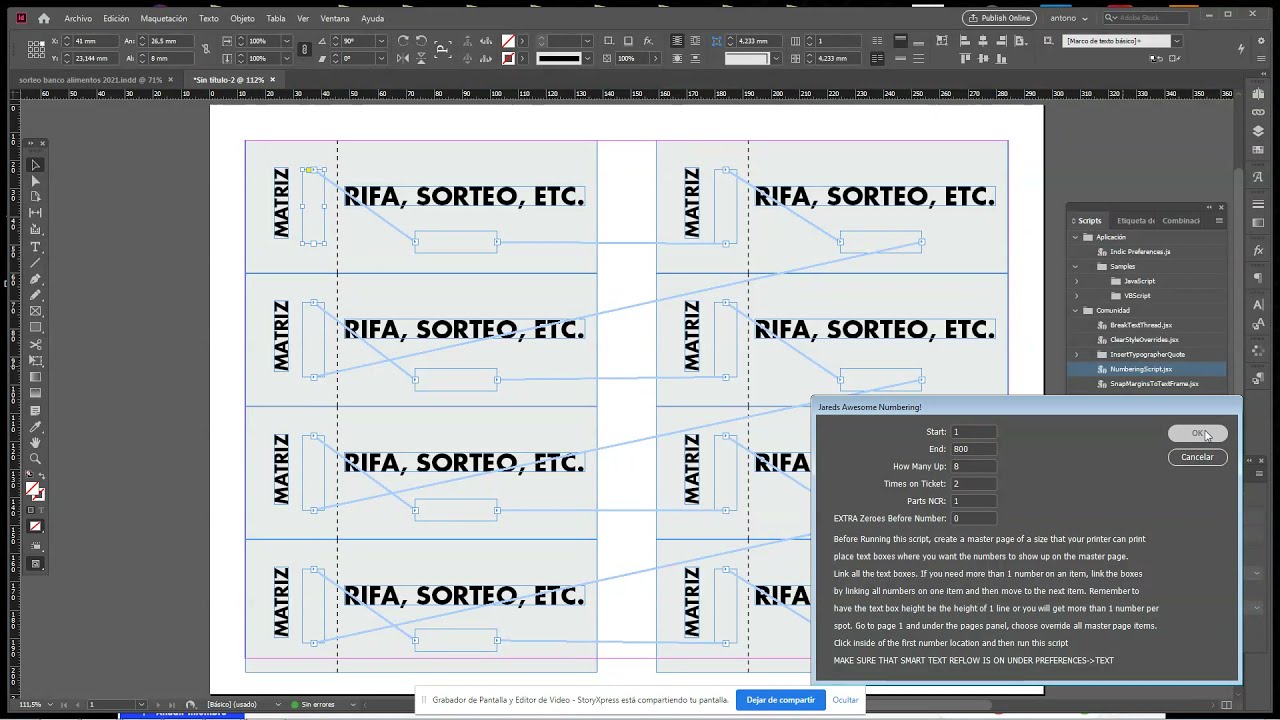Select the Line tool
Image resolution: width=1280 pixels, height=720 pixels.
click(35, 263)
